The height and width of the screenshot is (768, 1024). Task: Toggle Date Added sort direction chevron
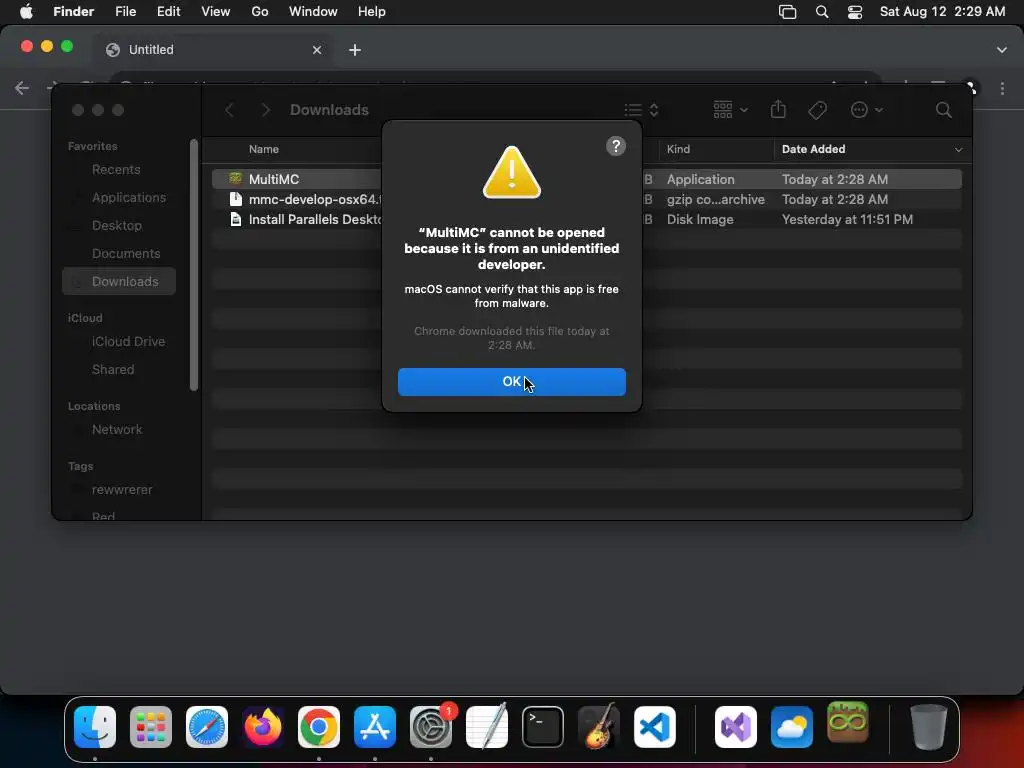pyautogui.click(x=958, y=150)
